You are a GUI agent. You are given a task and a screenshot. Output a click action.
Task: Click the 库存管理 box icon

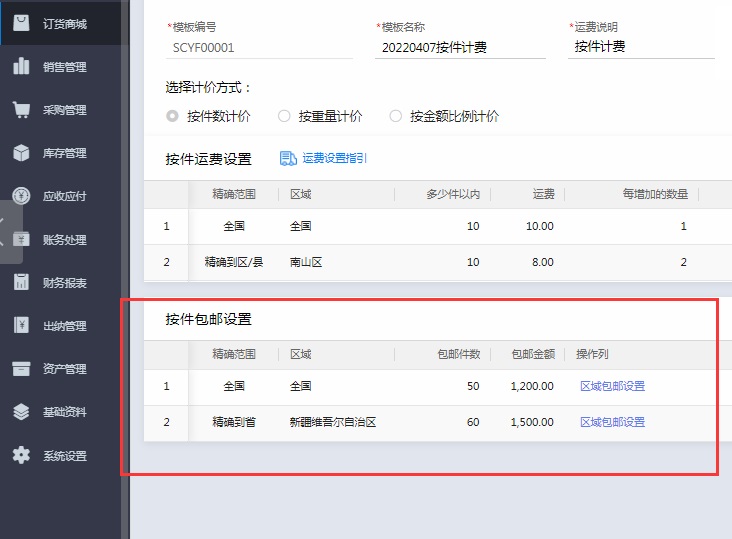click(x=21, y=153)
